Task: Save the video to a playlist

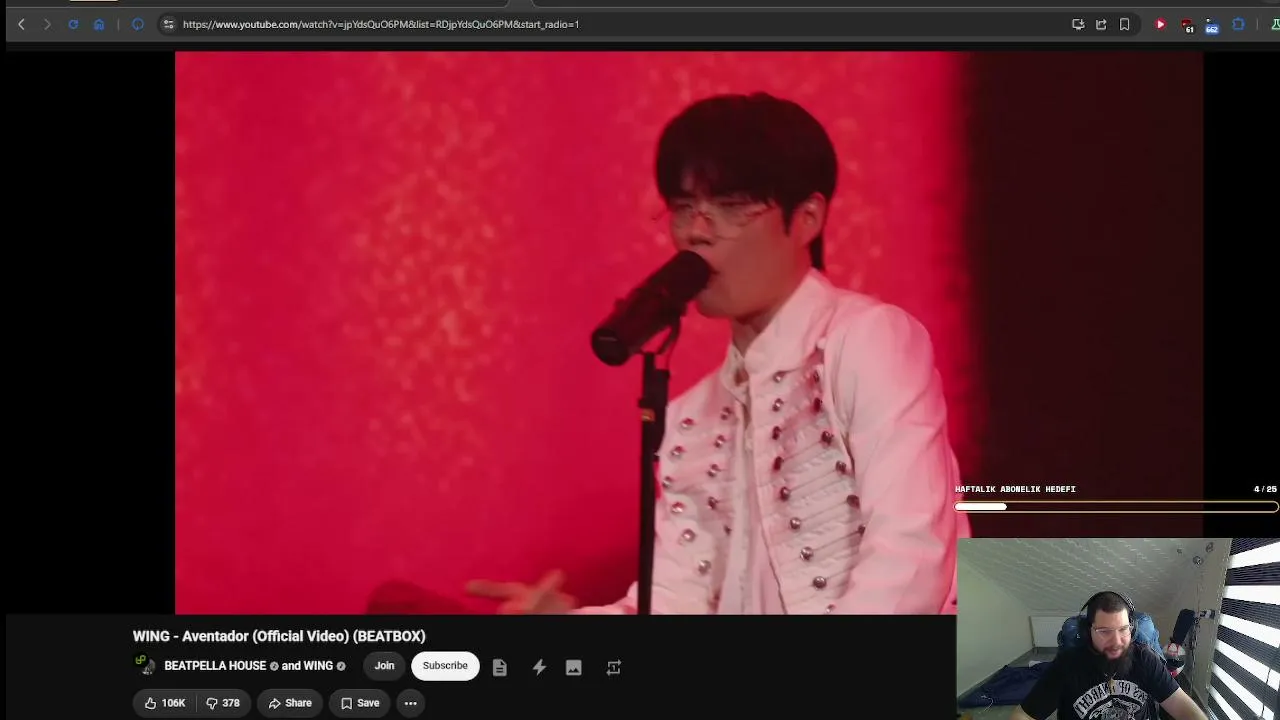Action: 360,703
